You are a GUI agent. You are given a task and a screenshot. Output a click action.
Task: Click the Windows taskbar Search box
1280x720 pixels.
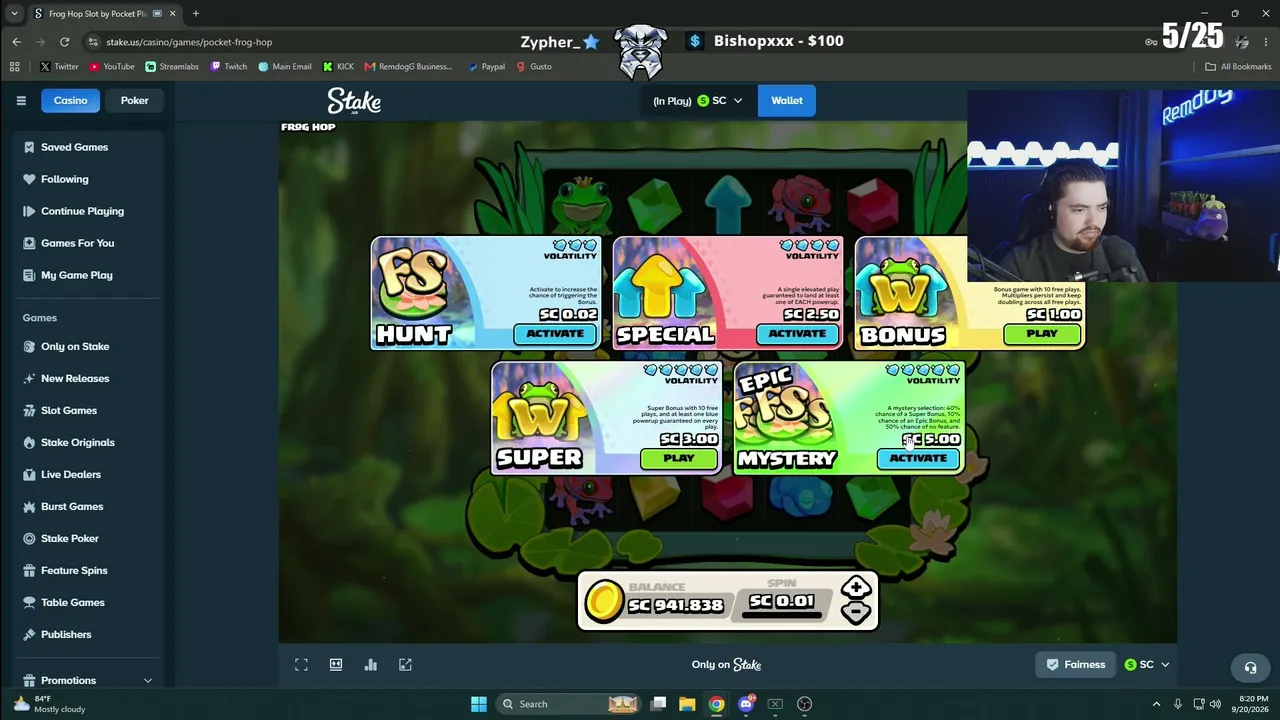(568, 704)
